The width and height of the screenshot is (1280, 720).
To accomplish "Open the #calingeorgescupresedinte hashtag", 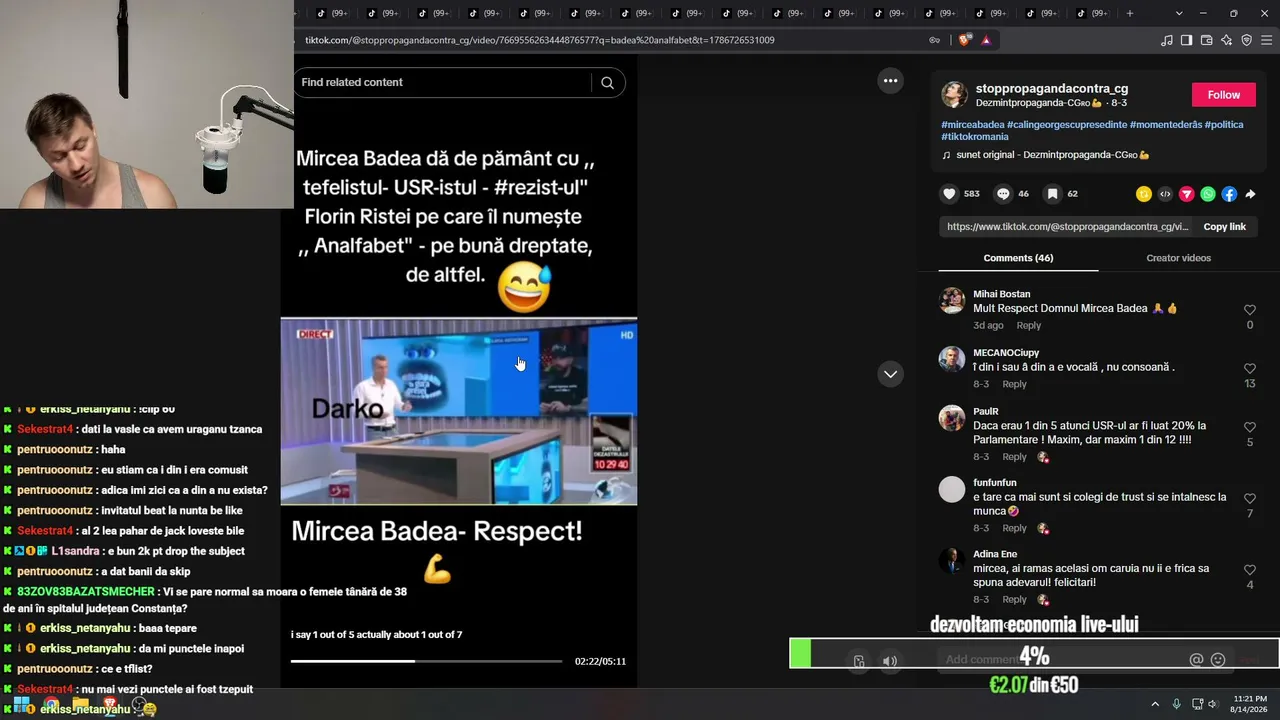I will pos(1067,125).
